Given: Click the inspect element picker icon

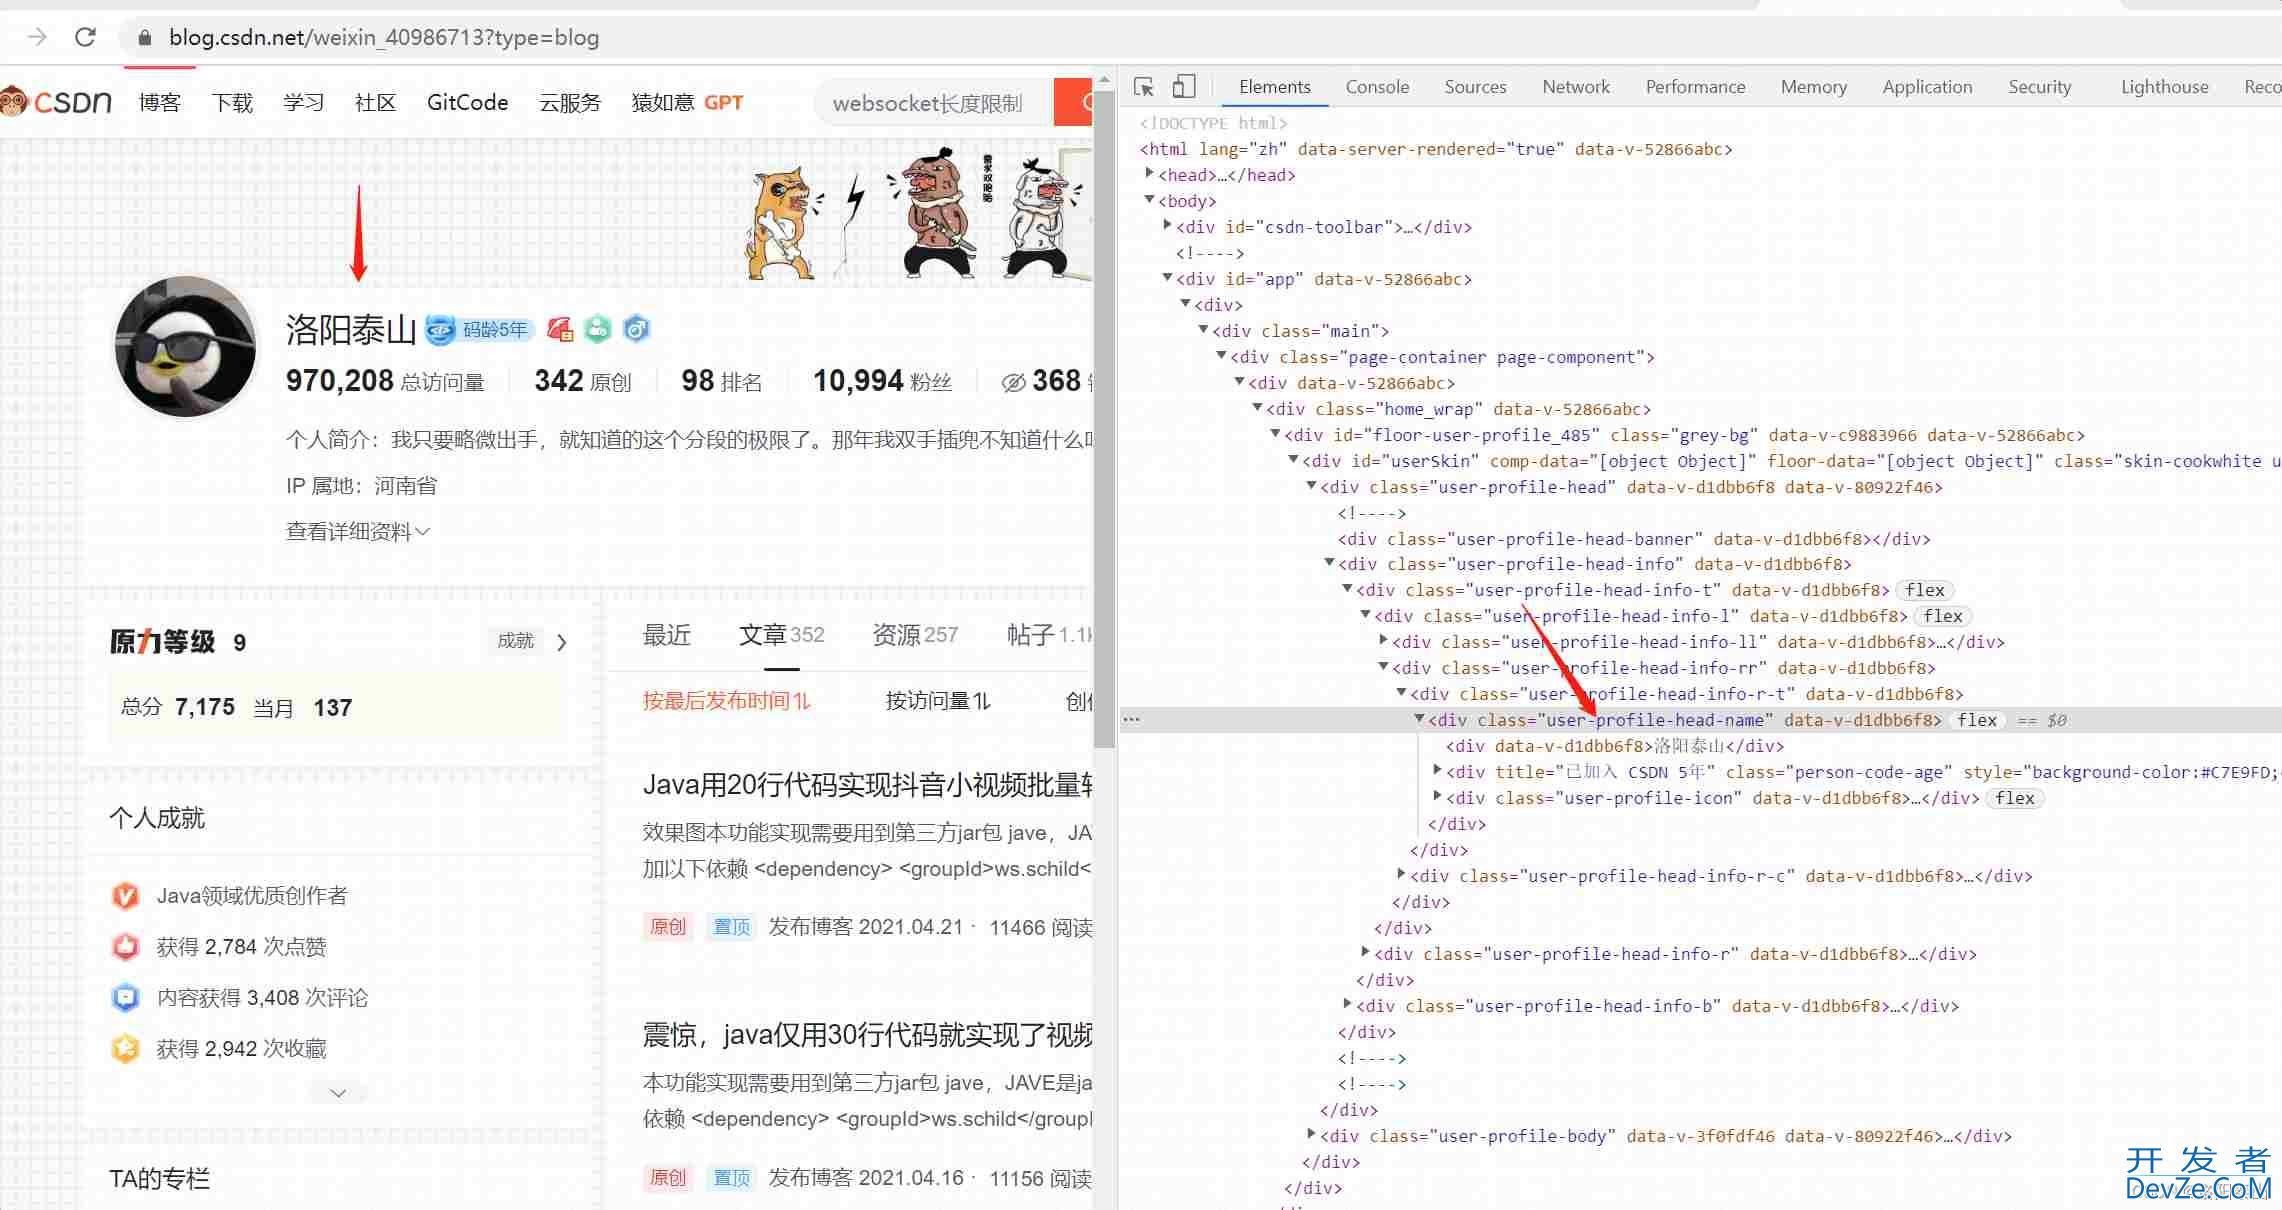Looking at the screenshot, I should click(1144, 87).
